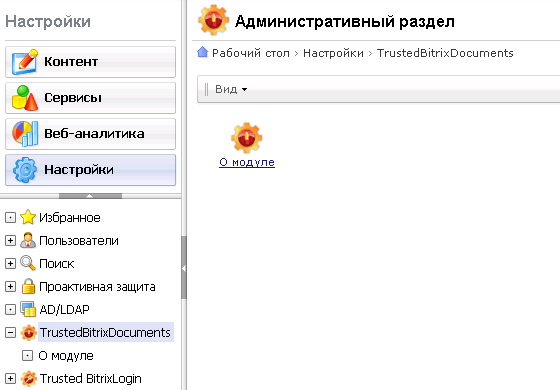
Task: Click the Проактивная защита padlock icon
Action: (28, 286)
